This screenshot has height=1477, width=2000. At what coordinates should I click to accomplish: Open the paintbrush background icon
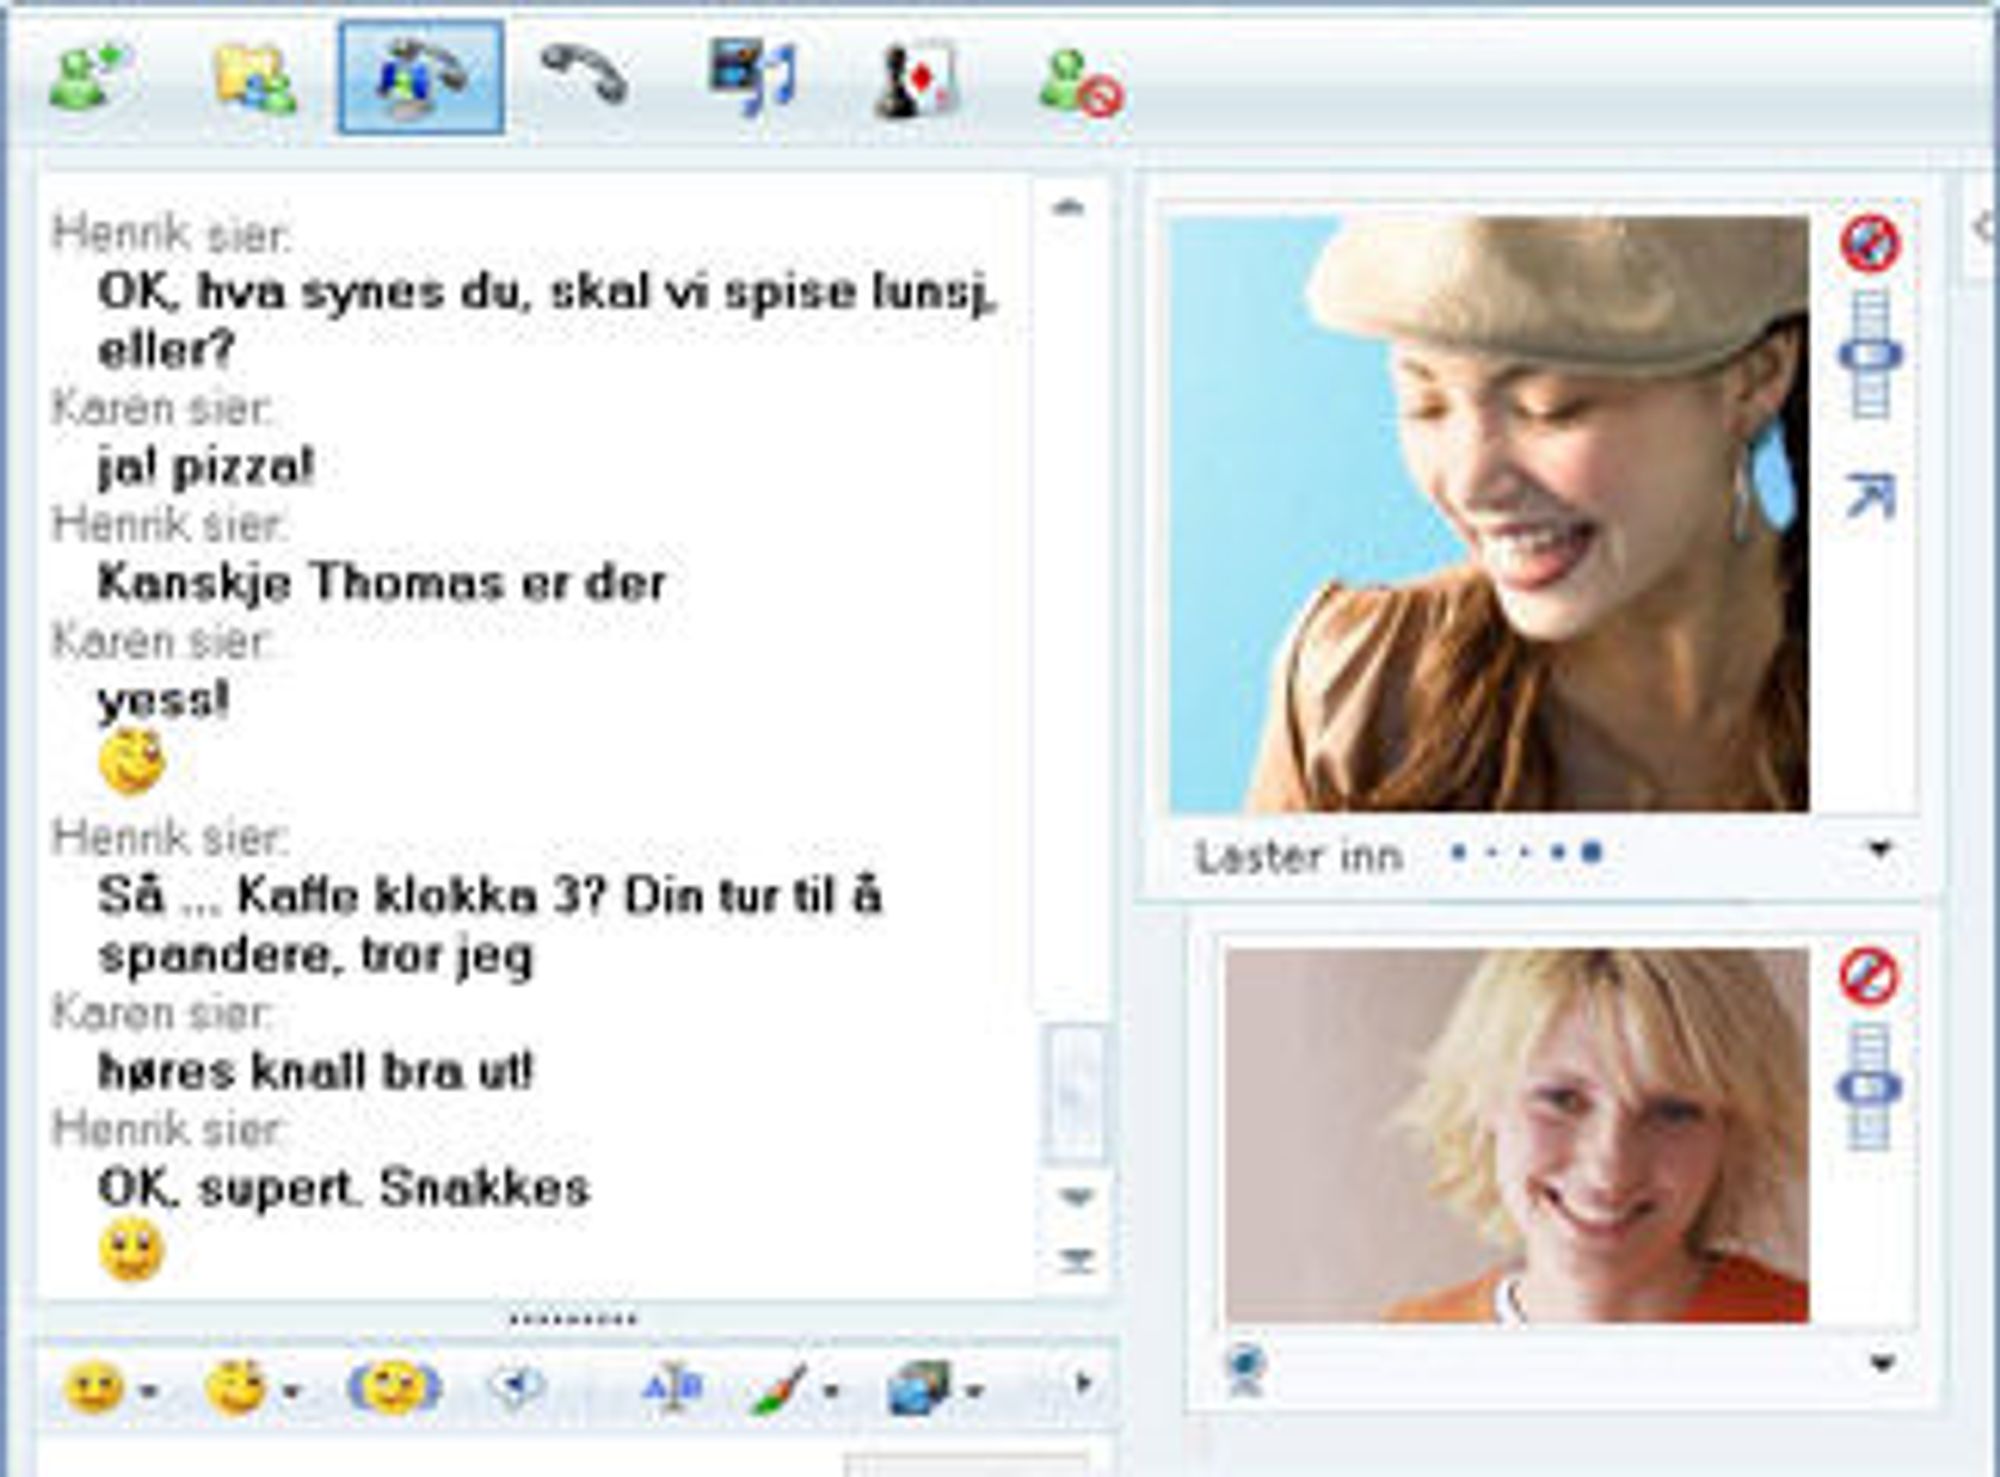tap(778, 1389)
